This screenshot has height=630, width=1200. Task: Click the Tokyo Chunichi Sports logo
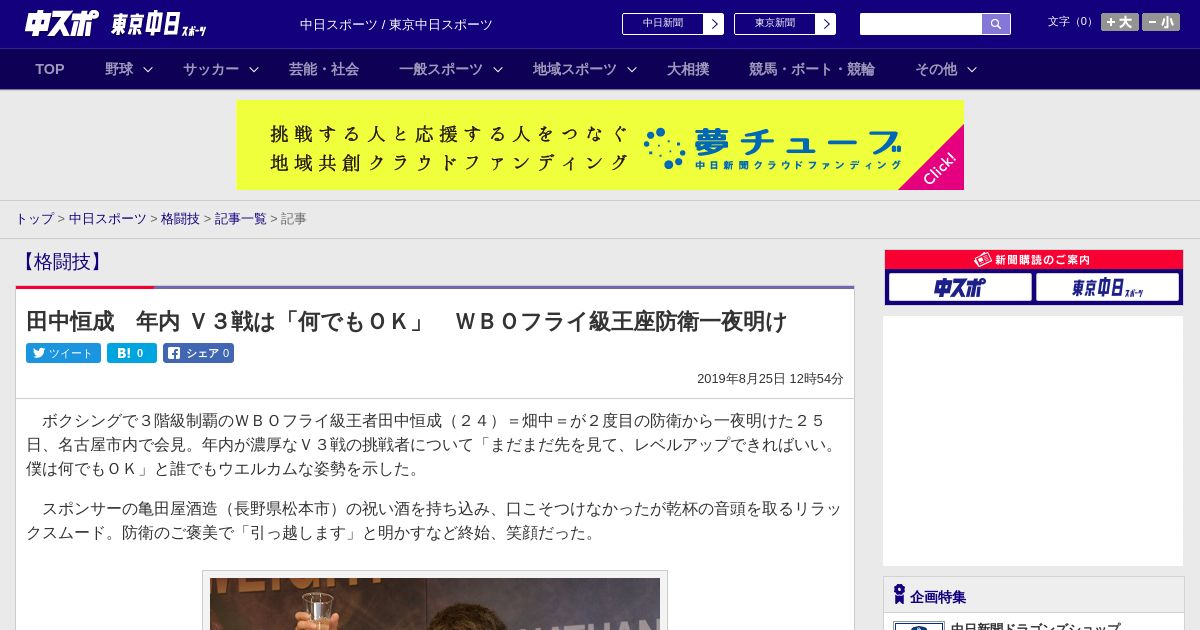(159, 24)
